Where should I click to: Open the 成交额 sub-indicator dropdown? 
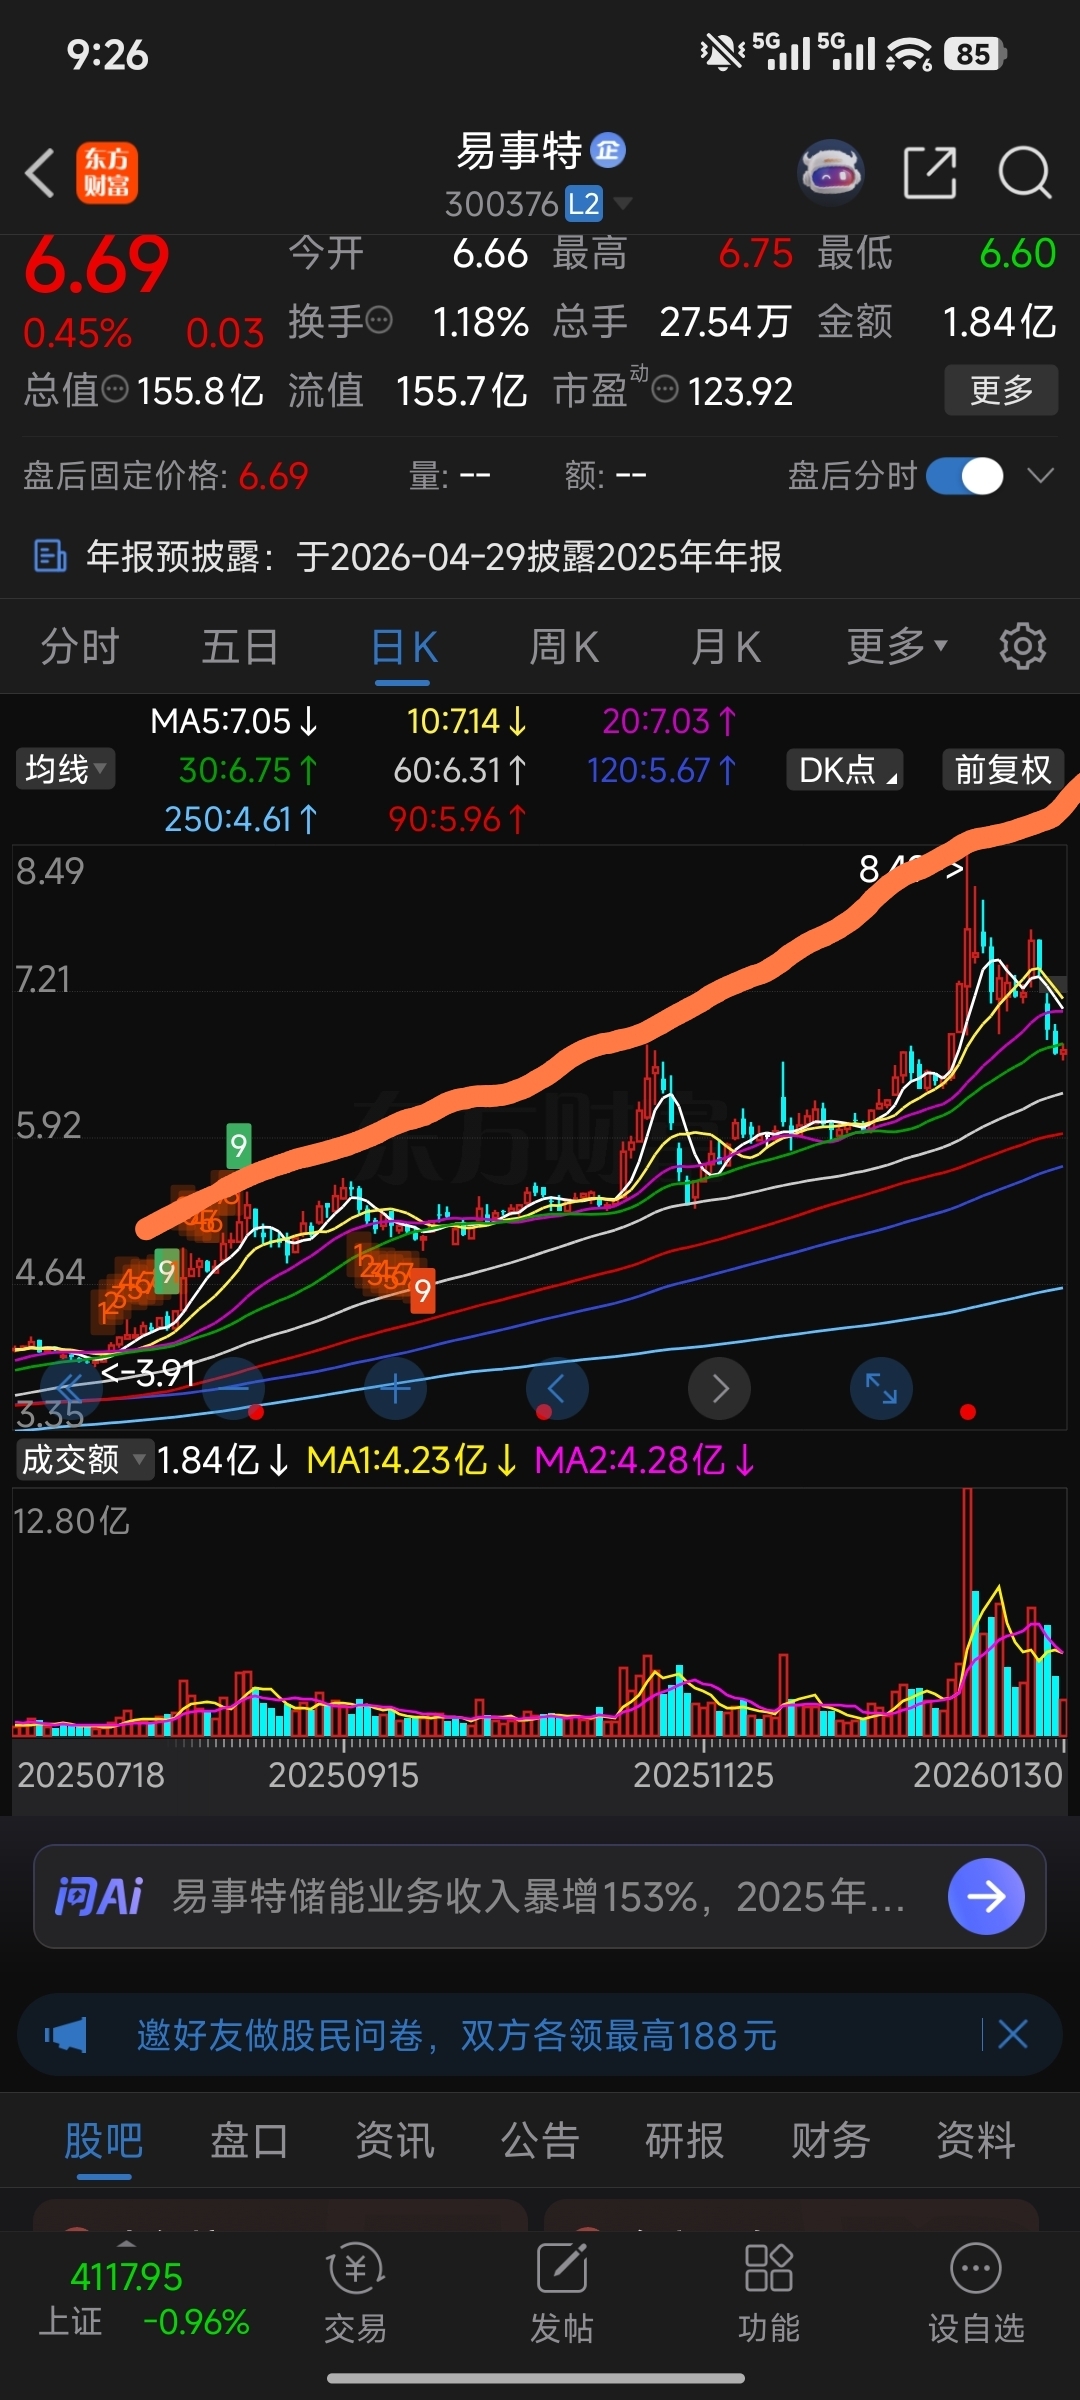[x=84, y=1460]
